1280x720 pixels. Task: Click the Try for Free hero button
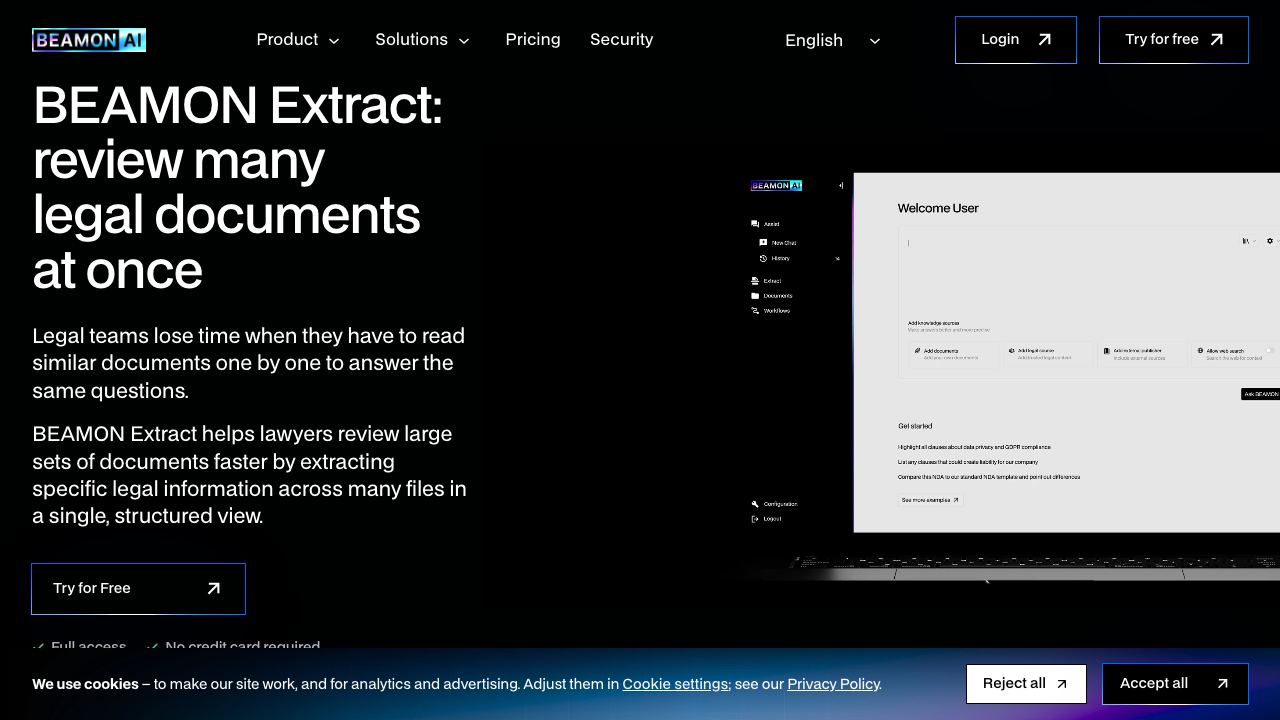tap(138, 588)
